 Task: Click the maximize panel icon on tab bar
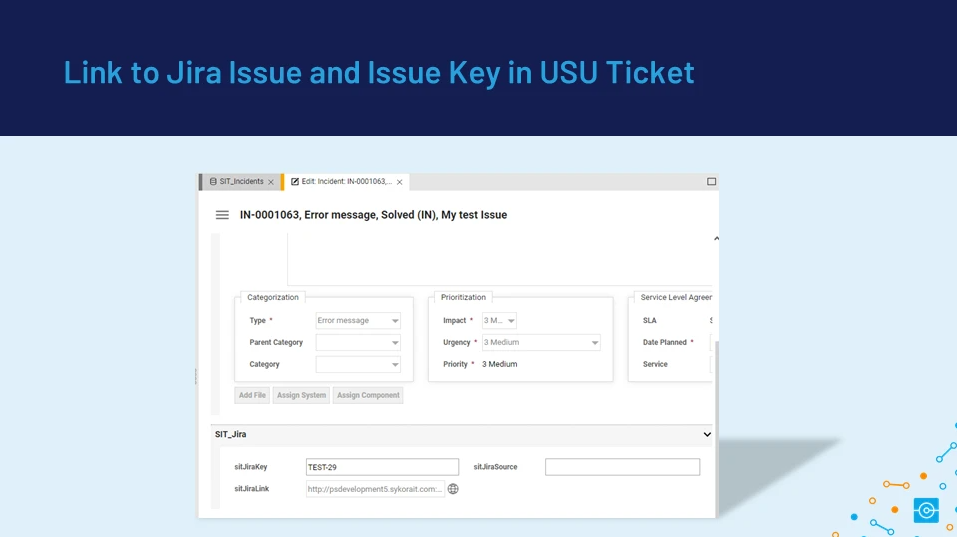(x=711, y=182)
